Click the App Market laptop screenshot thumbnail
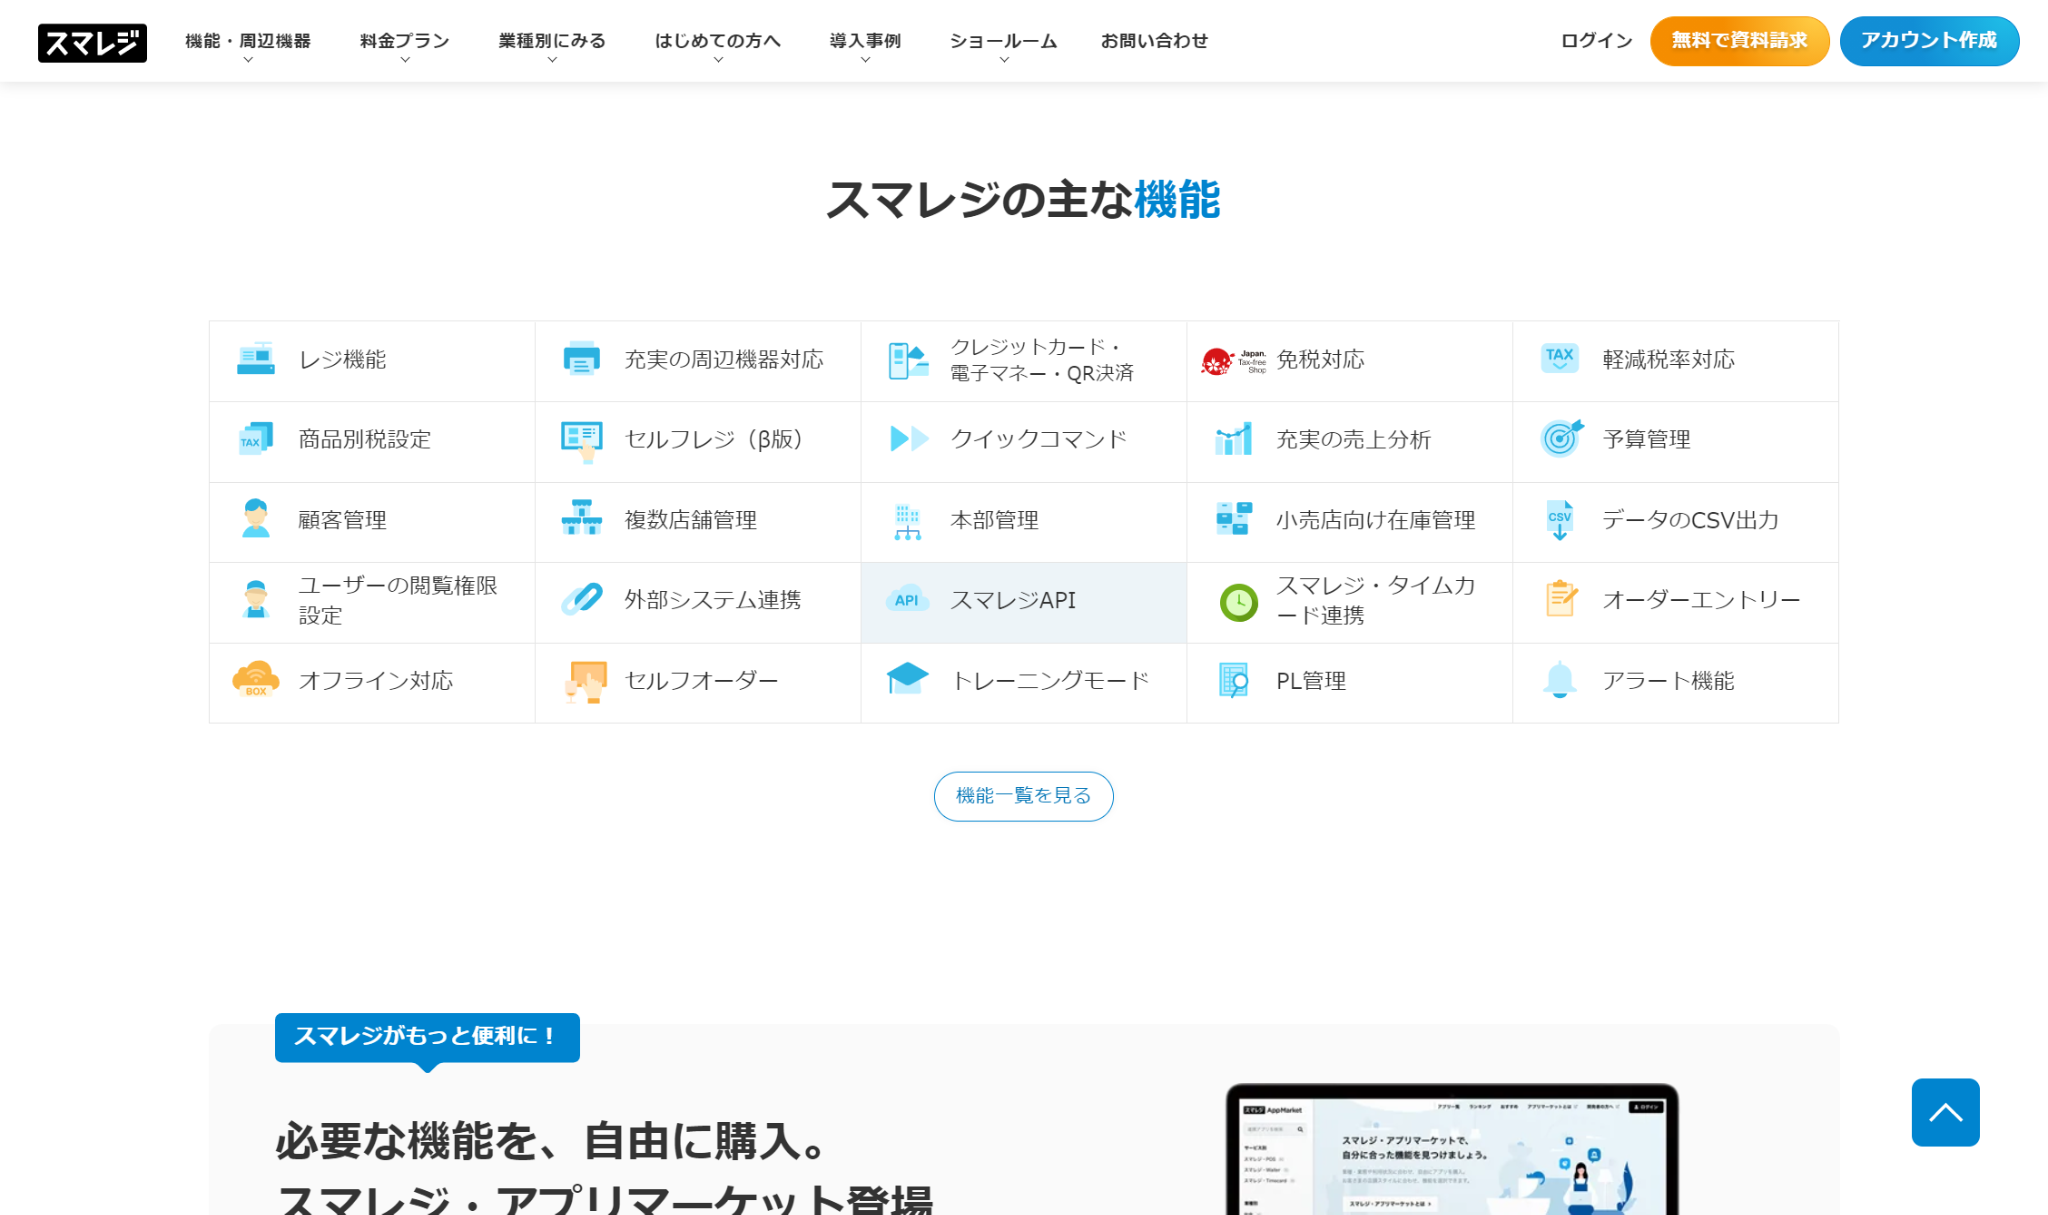This screenshot has height=1215, width=2048. tap(1452, 1150)
